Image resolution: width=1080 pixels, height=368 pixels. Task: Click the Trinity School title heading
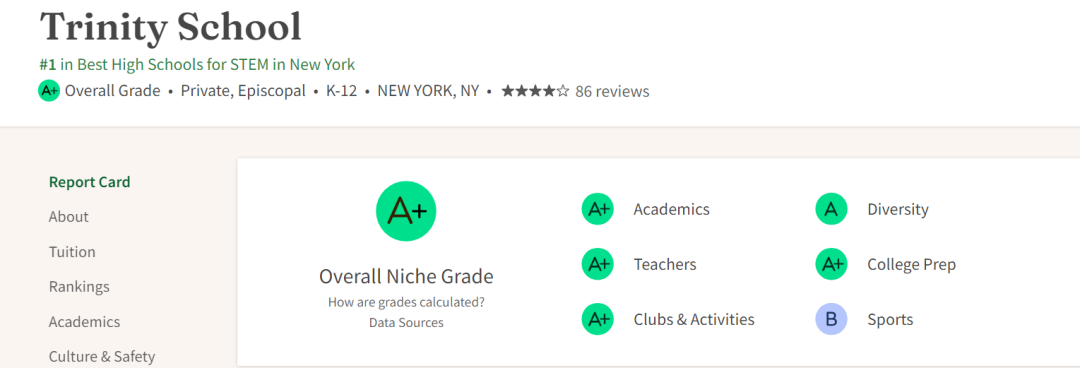pyautogui.click(x=171, y=27)
